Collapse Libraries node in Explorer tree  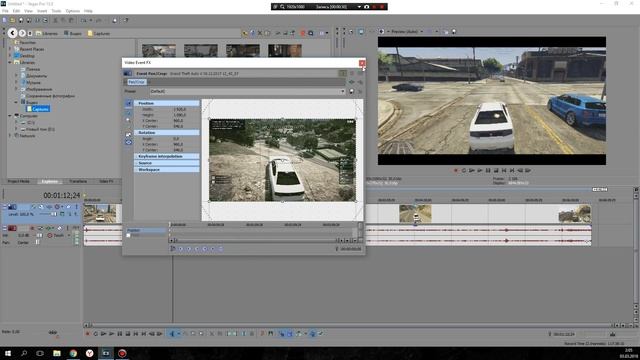click(x=10, y=62)
